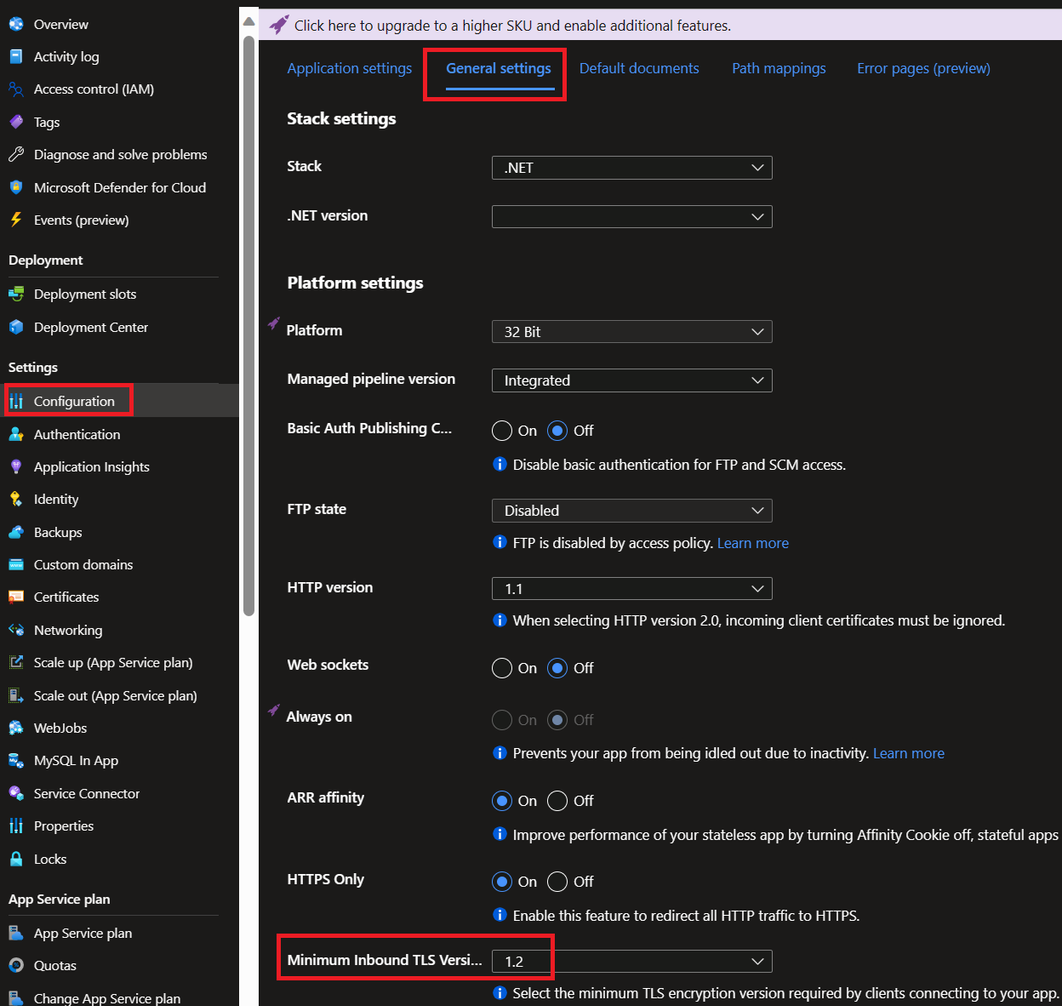Viewport: 1062px width, 1006px height.
Task: Click the Access control (IAM) icon
Action: 16,89
